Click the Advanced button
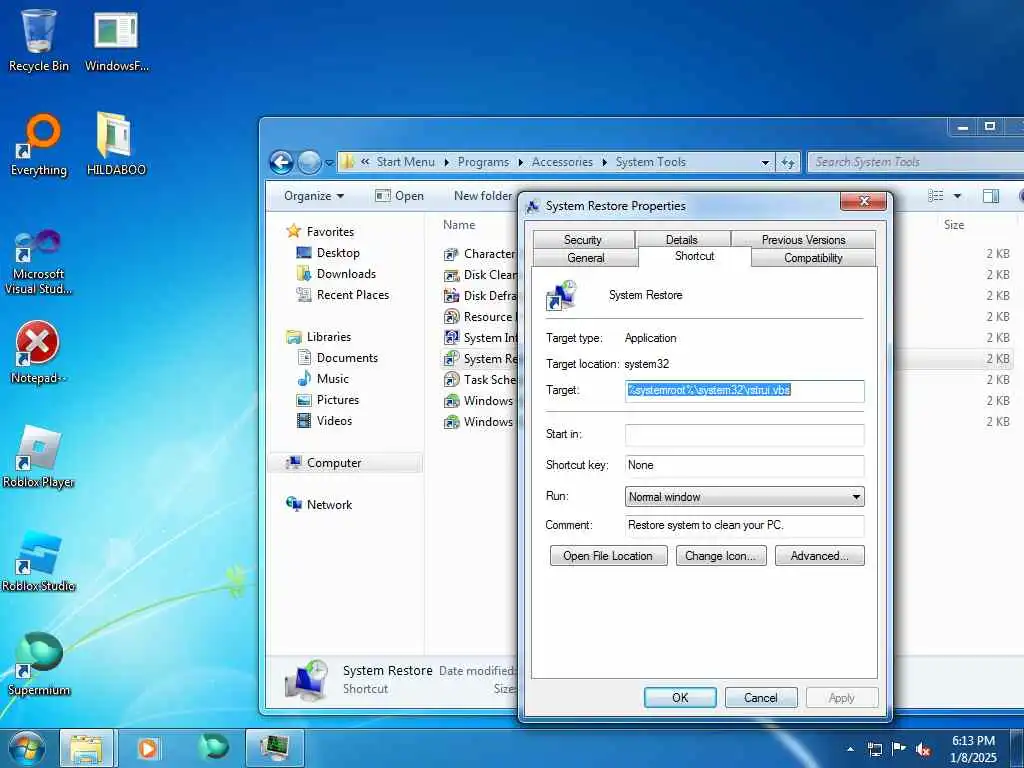This screenshot has width=1024, height=768. 820,556
